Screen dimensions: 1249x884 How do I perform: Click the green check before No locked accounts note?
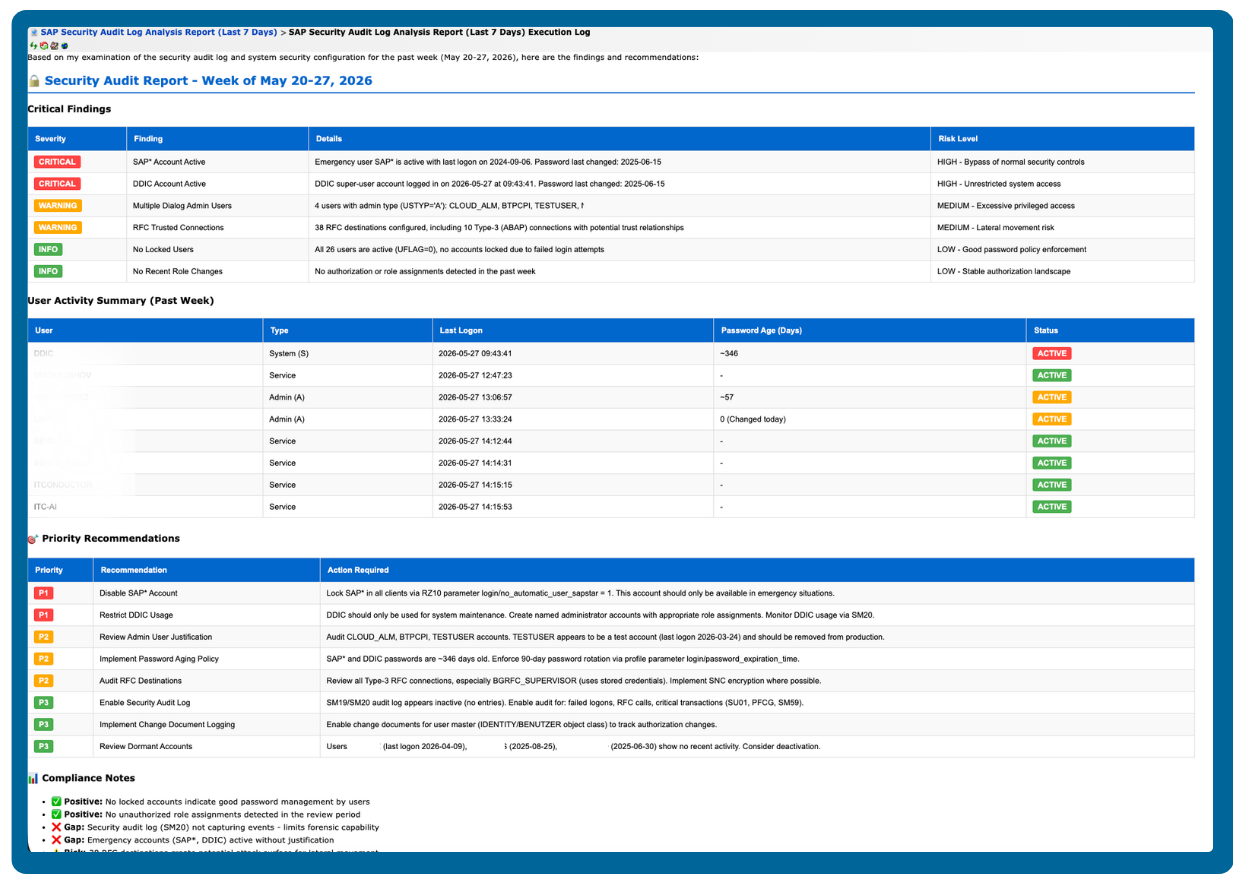coord(56,801)
